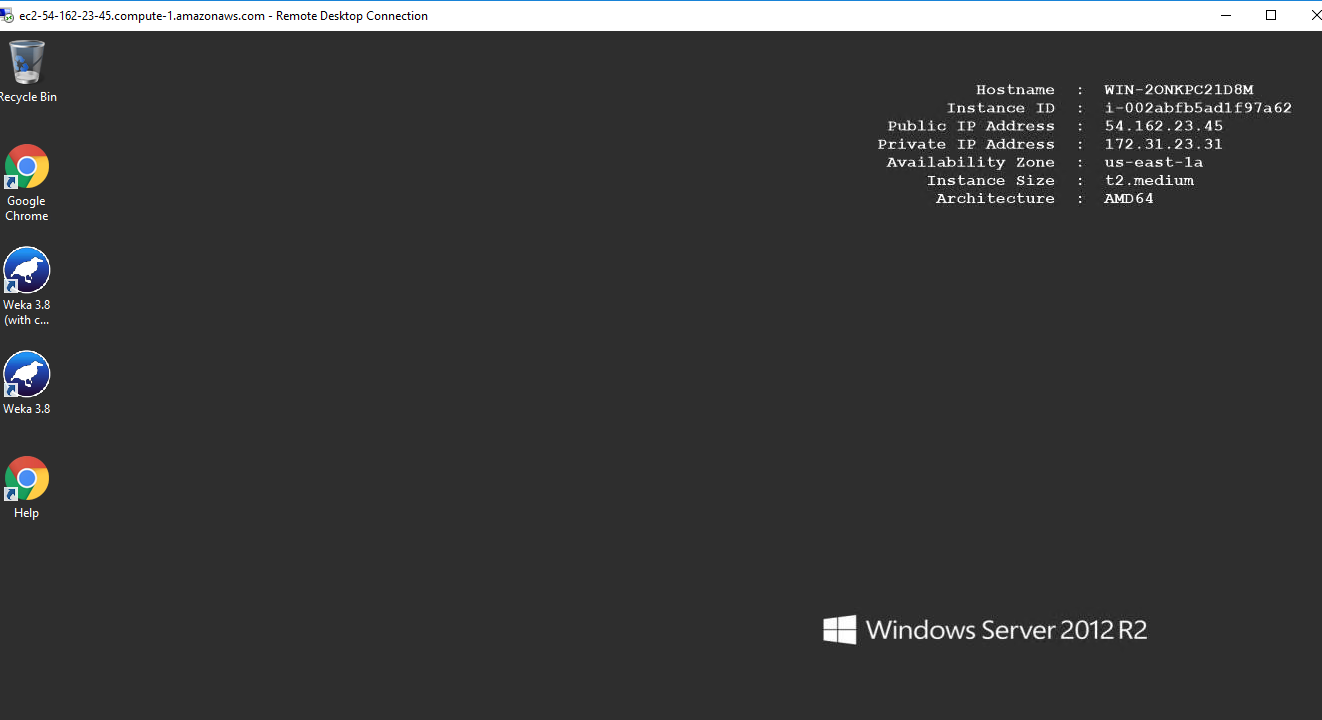Image resolution: width=1322 pixels, height=720 pixels.
Task: Close the Remote Desktop Connection window
Action: click(1312, 15)
